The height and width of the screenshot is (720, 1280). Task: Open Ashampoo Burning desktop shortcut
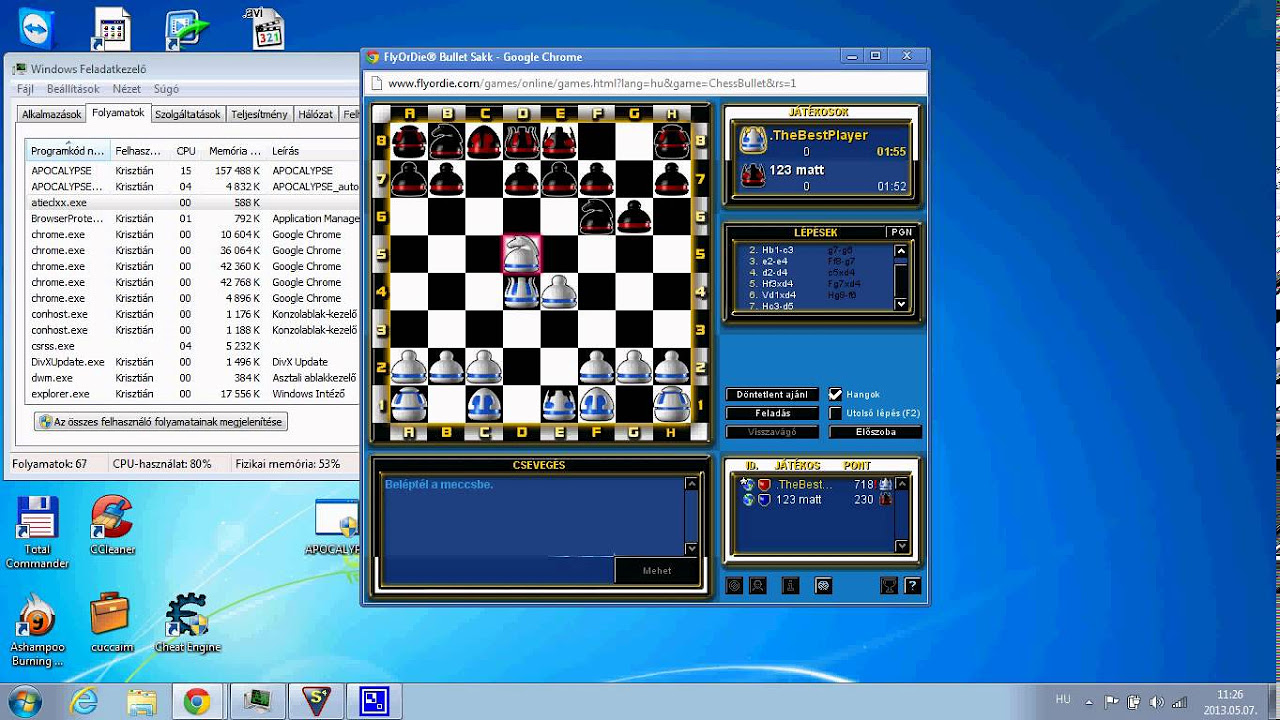click(x=37, y=629)
